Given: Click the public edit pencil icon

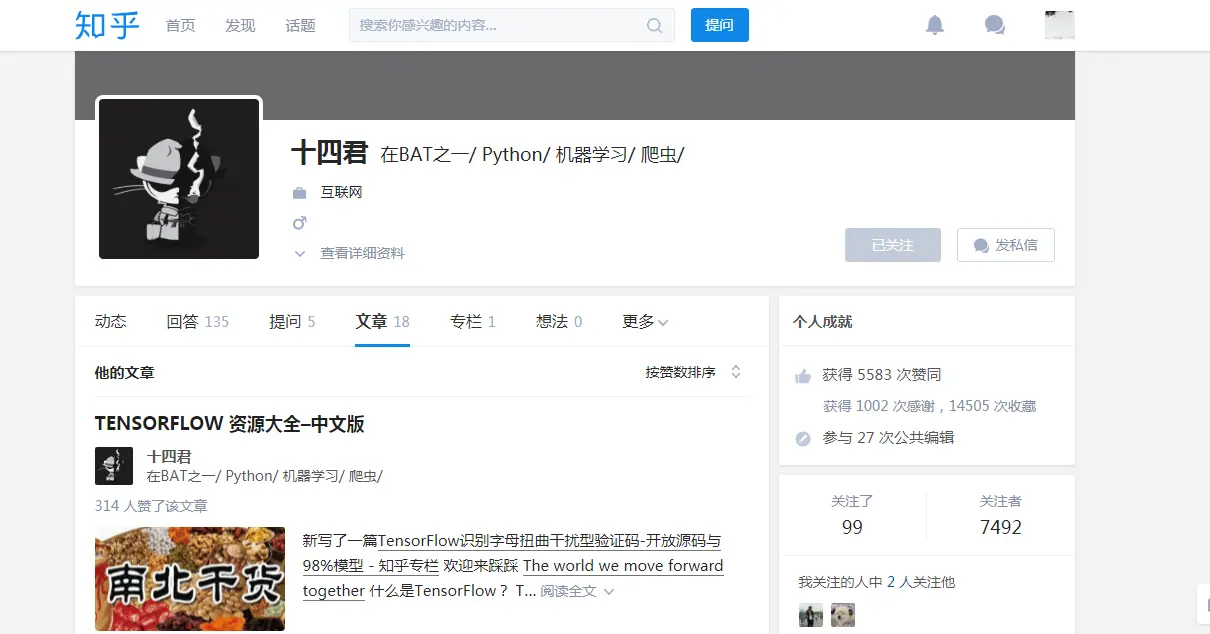Looking at the screenshot, I should [x=802, y=438].
